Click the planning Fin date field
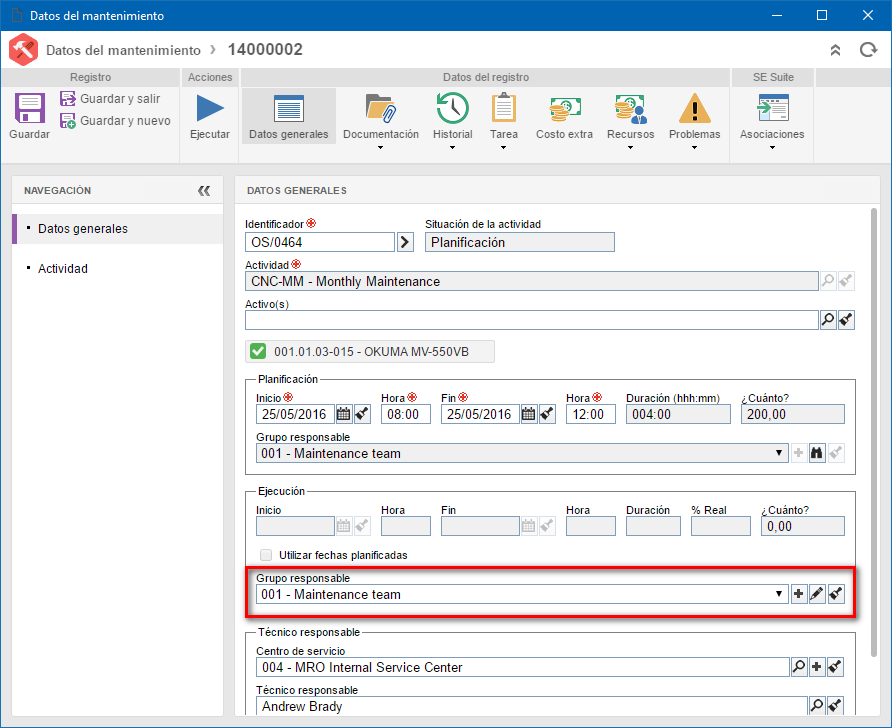This screenshot has width=892, height=728. pyautogui.click(x=480, y=414)
